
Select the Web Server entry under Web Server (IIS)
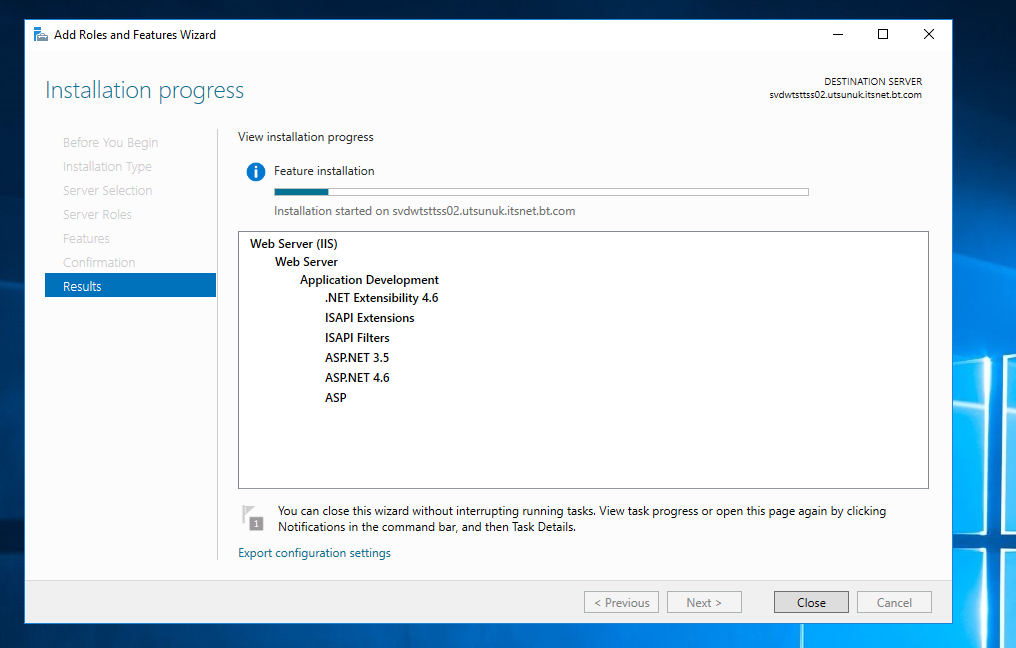[306, 262]
